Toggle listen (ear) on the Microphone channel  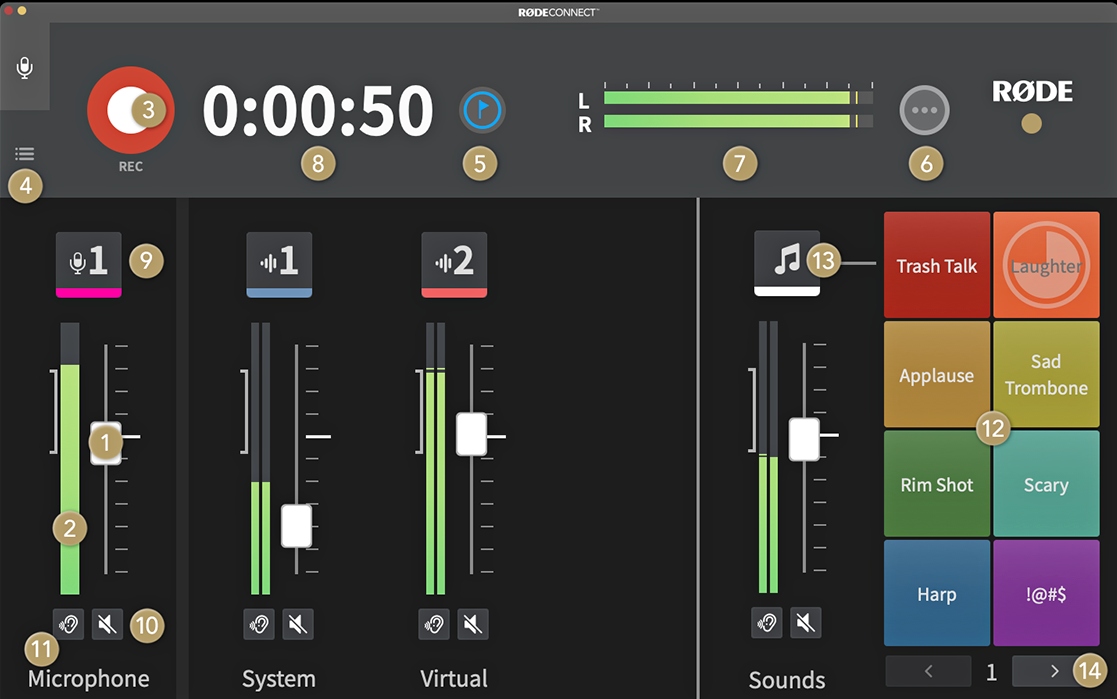(68, 625)
